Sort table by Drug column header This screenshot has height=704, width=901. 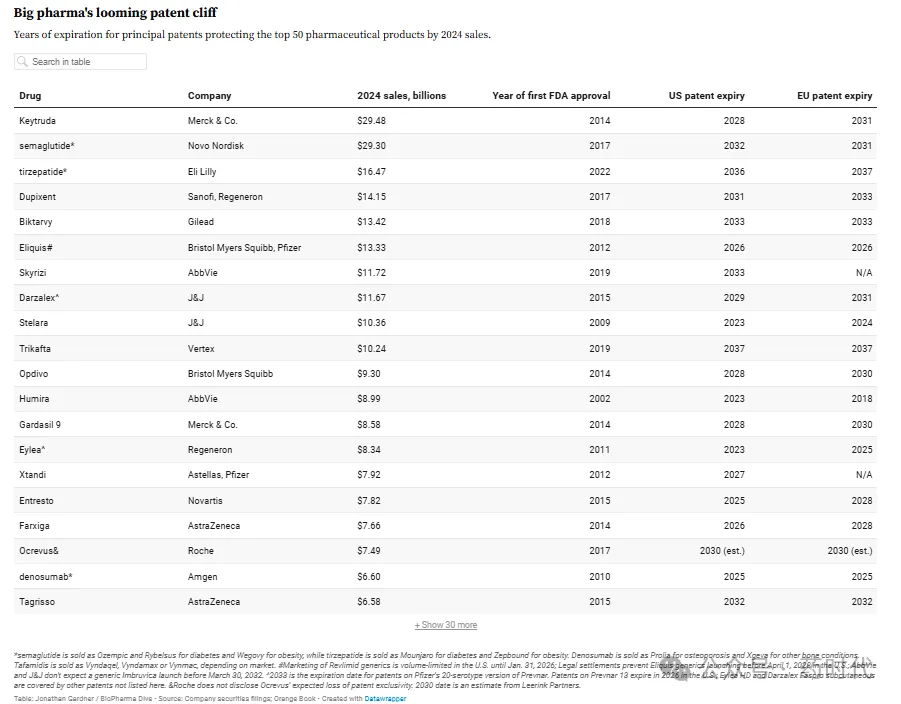tap(30, 96)
